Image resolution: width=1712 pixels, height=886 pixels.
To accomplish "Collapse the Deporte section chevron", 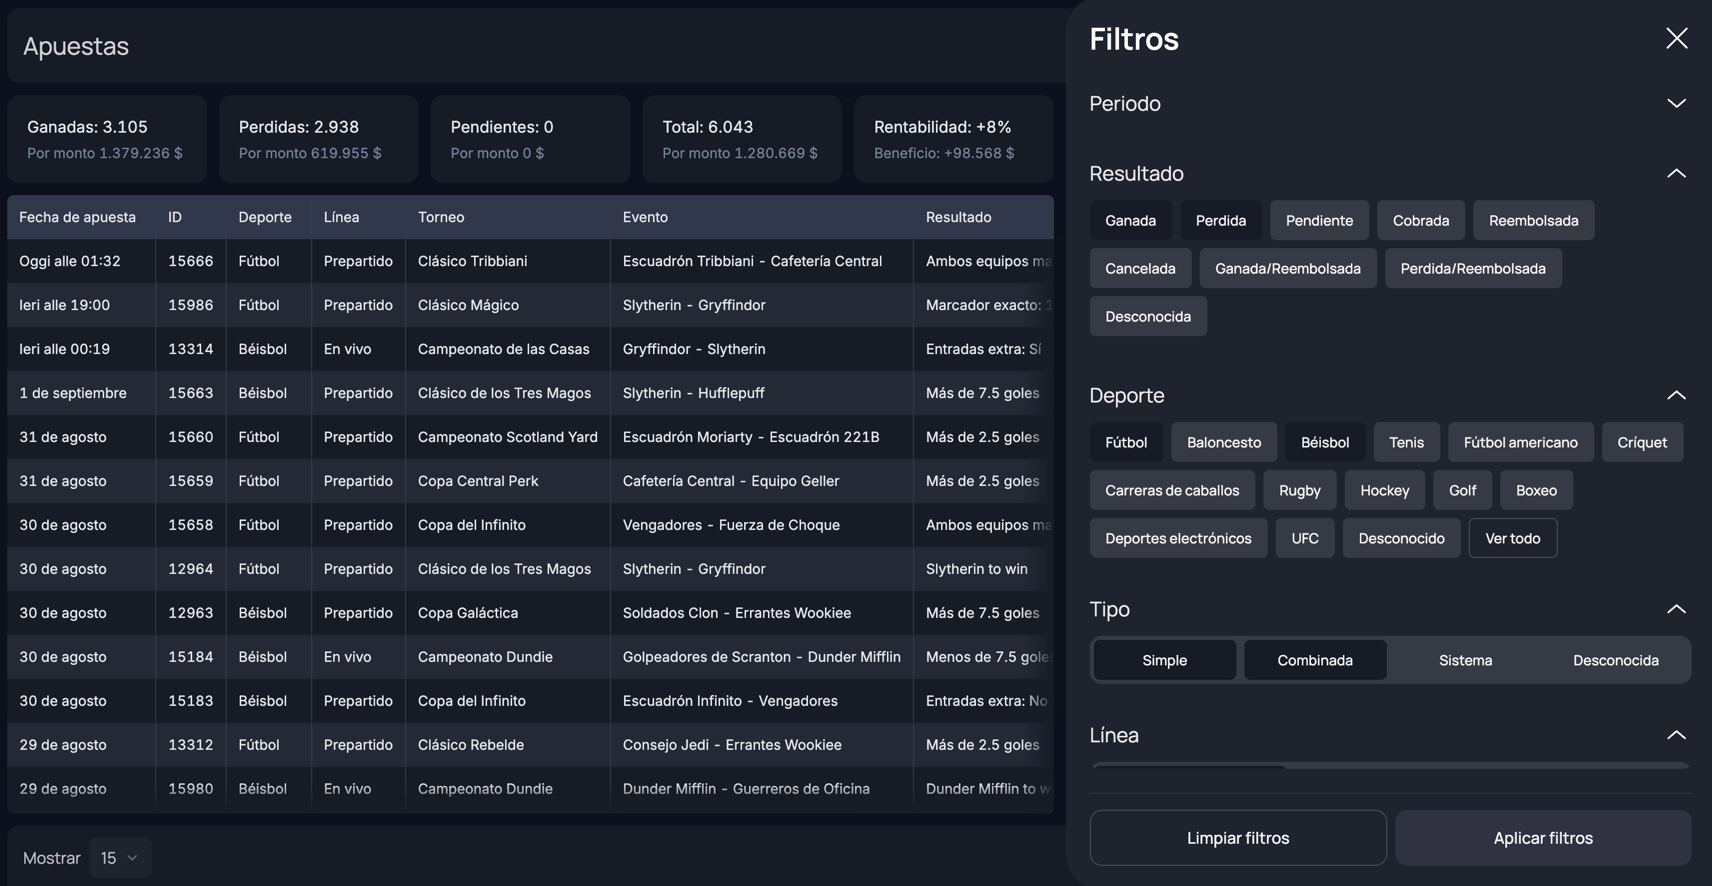I will 1676,396.
